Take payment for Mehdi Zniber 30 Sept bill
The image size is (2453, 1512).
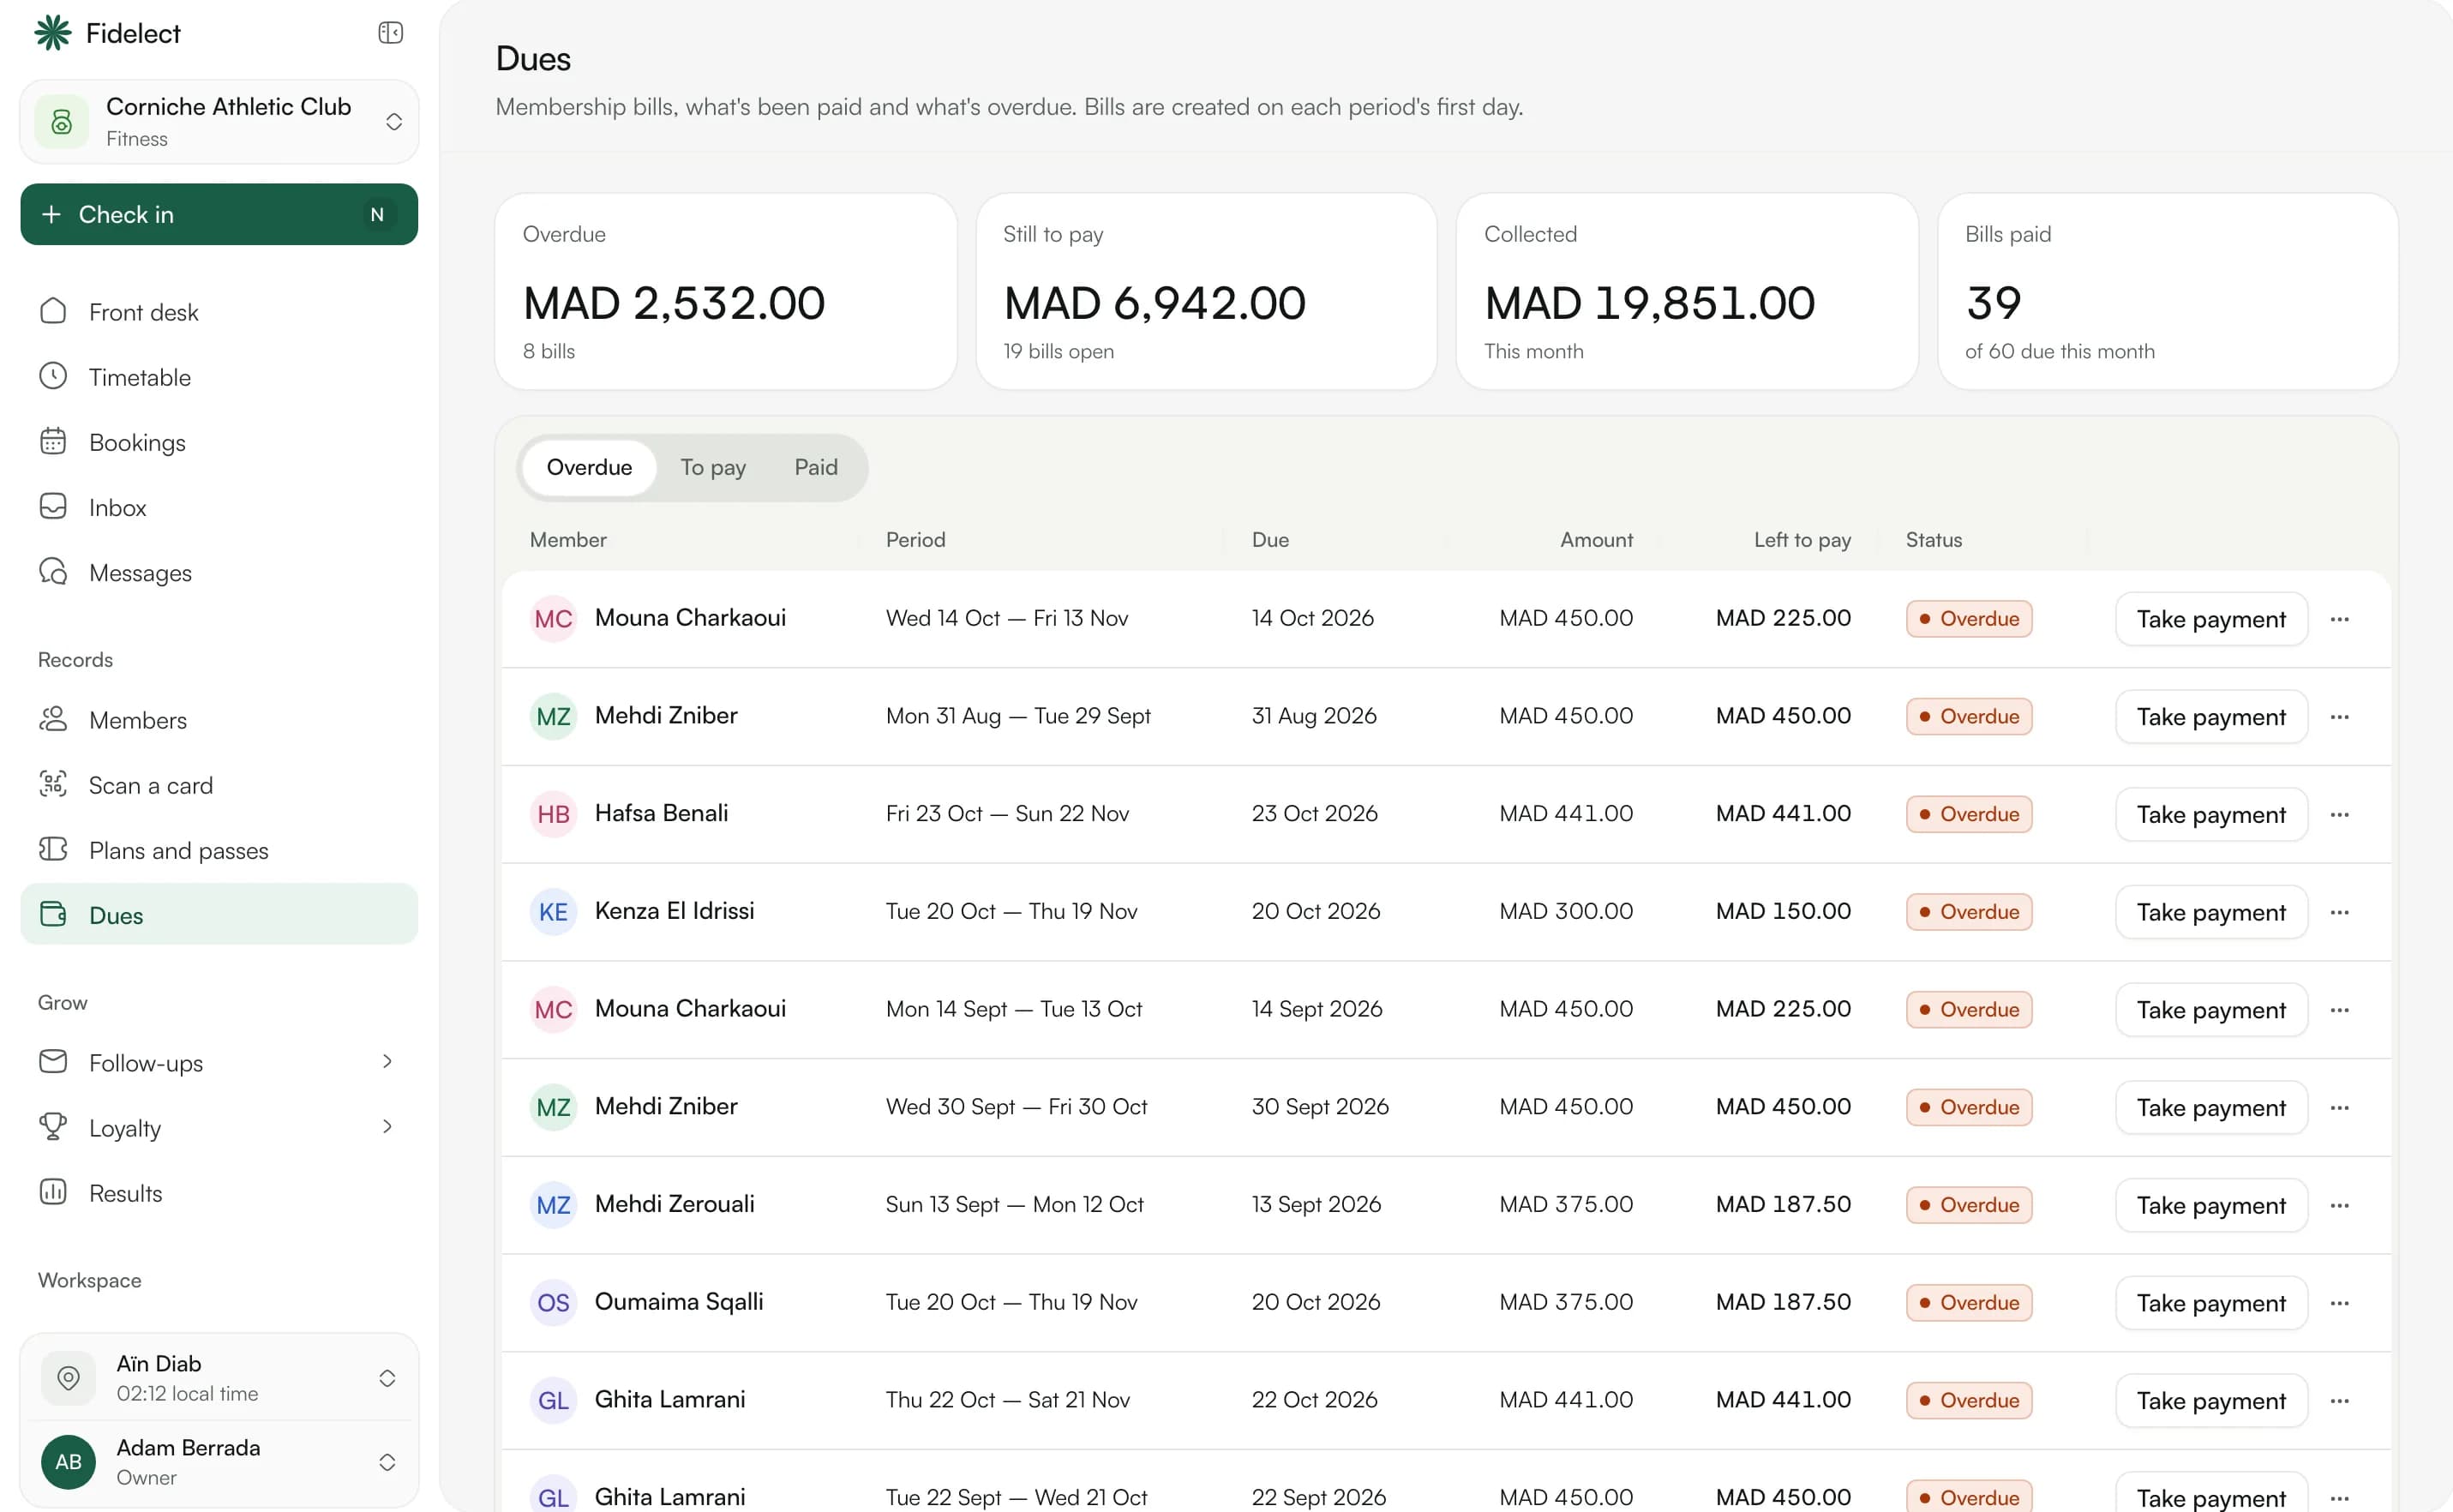2211,1107
